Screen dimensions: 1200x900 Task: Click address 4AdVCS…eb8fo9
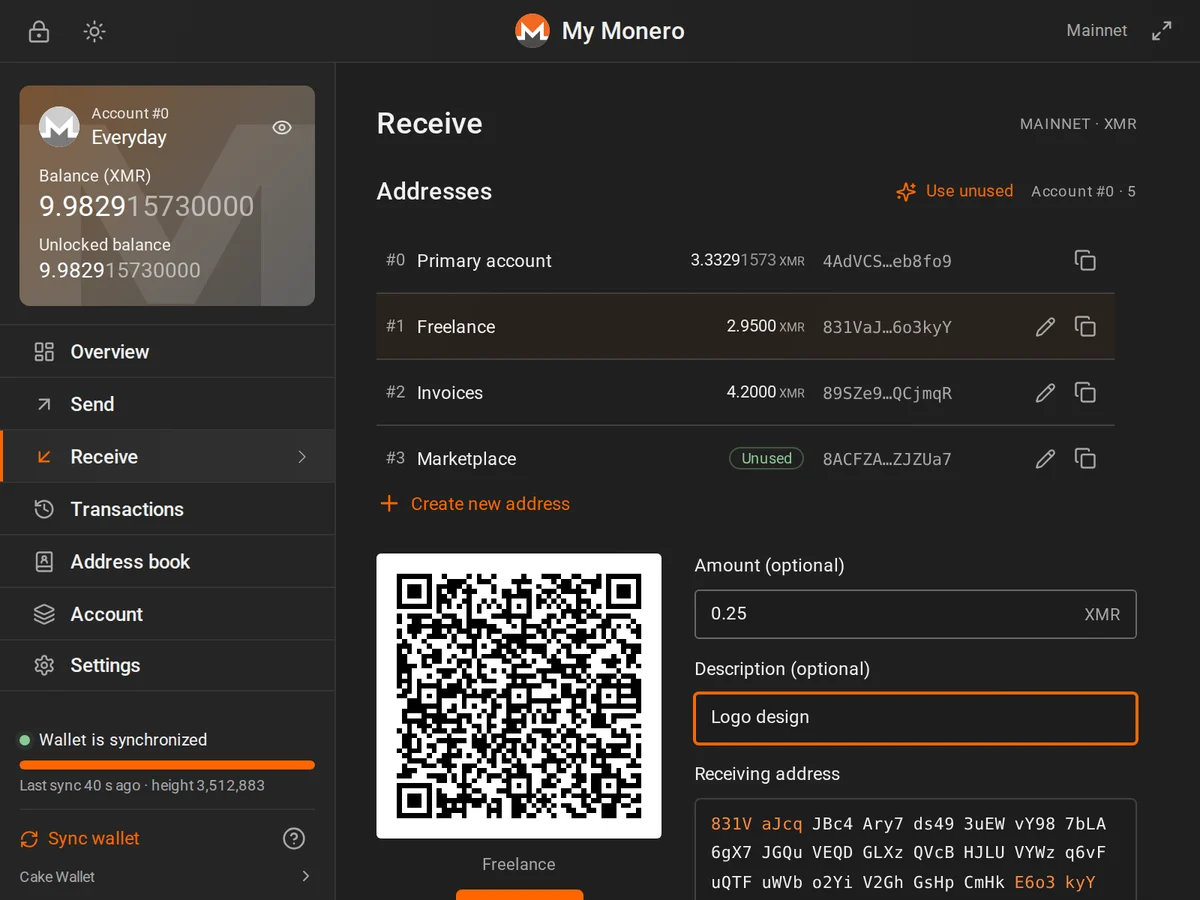point(887,261)
